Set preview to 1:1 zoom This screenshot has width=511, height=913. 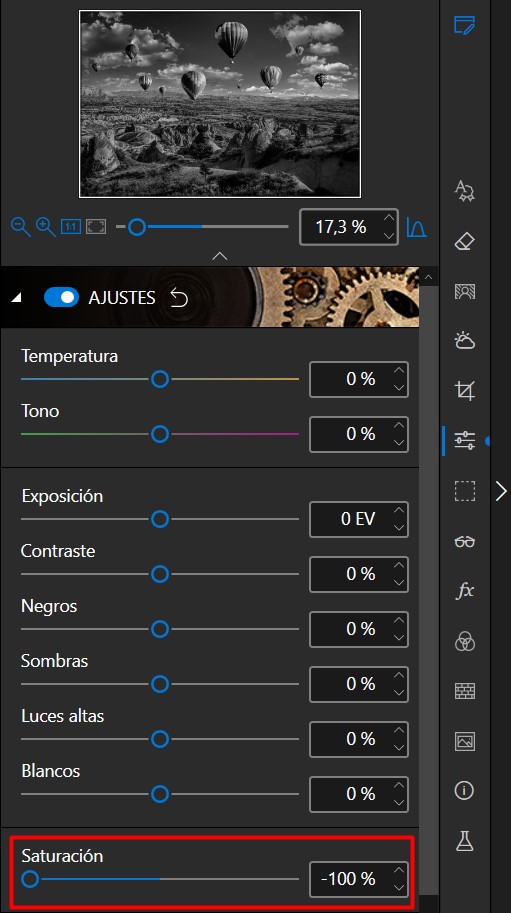coord(71,227)
